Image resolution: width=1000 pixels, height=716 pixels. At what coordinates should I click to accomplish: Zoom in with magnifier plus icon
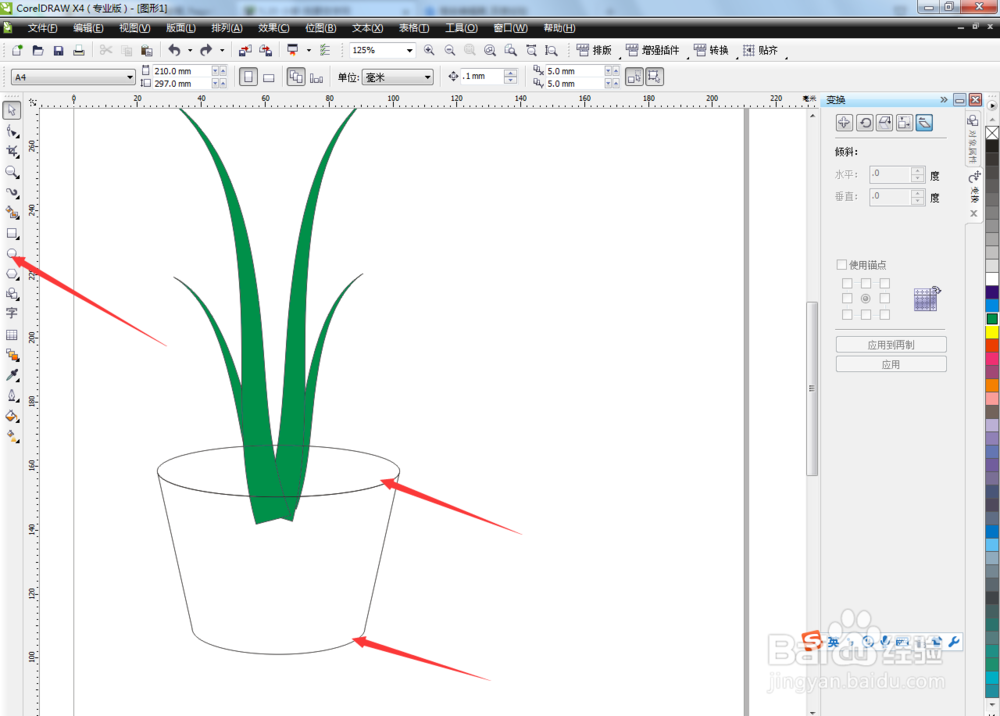[429, 50]
